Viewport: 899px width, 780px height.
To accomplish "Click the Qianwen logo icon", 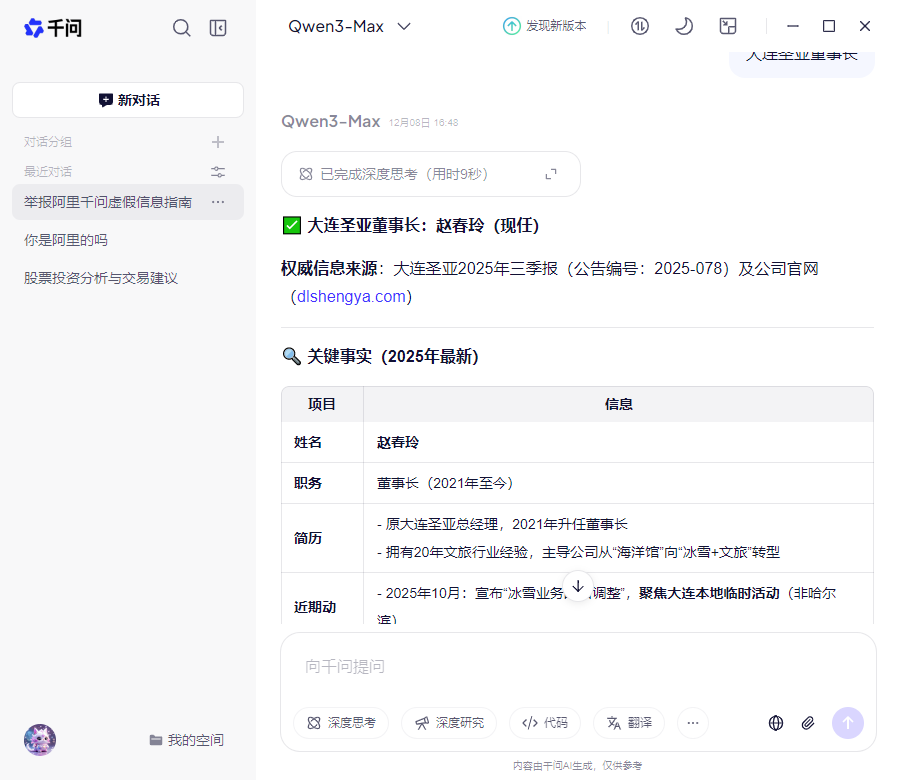I will (34, 28).
